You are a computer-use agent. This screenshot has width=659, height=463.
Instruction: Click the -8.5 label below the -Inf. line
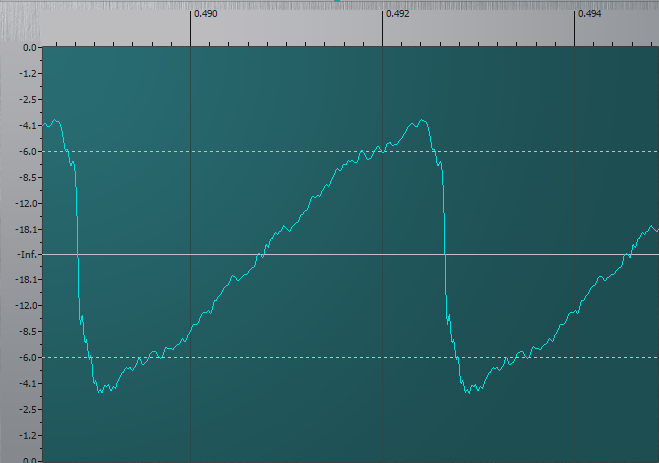click(x=28, y=331)
